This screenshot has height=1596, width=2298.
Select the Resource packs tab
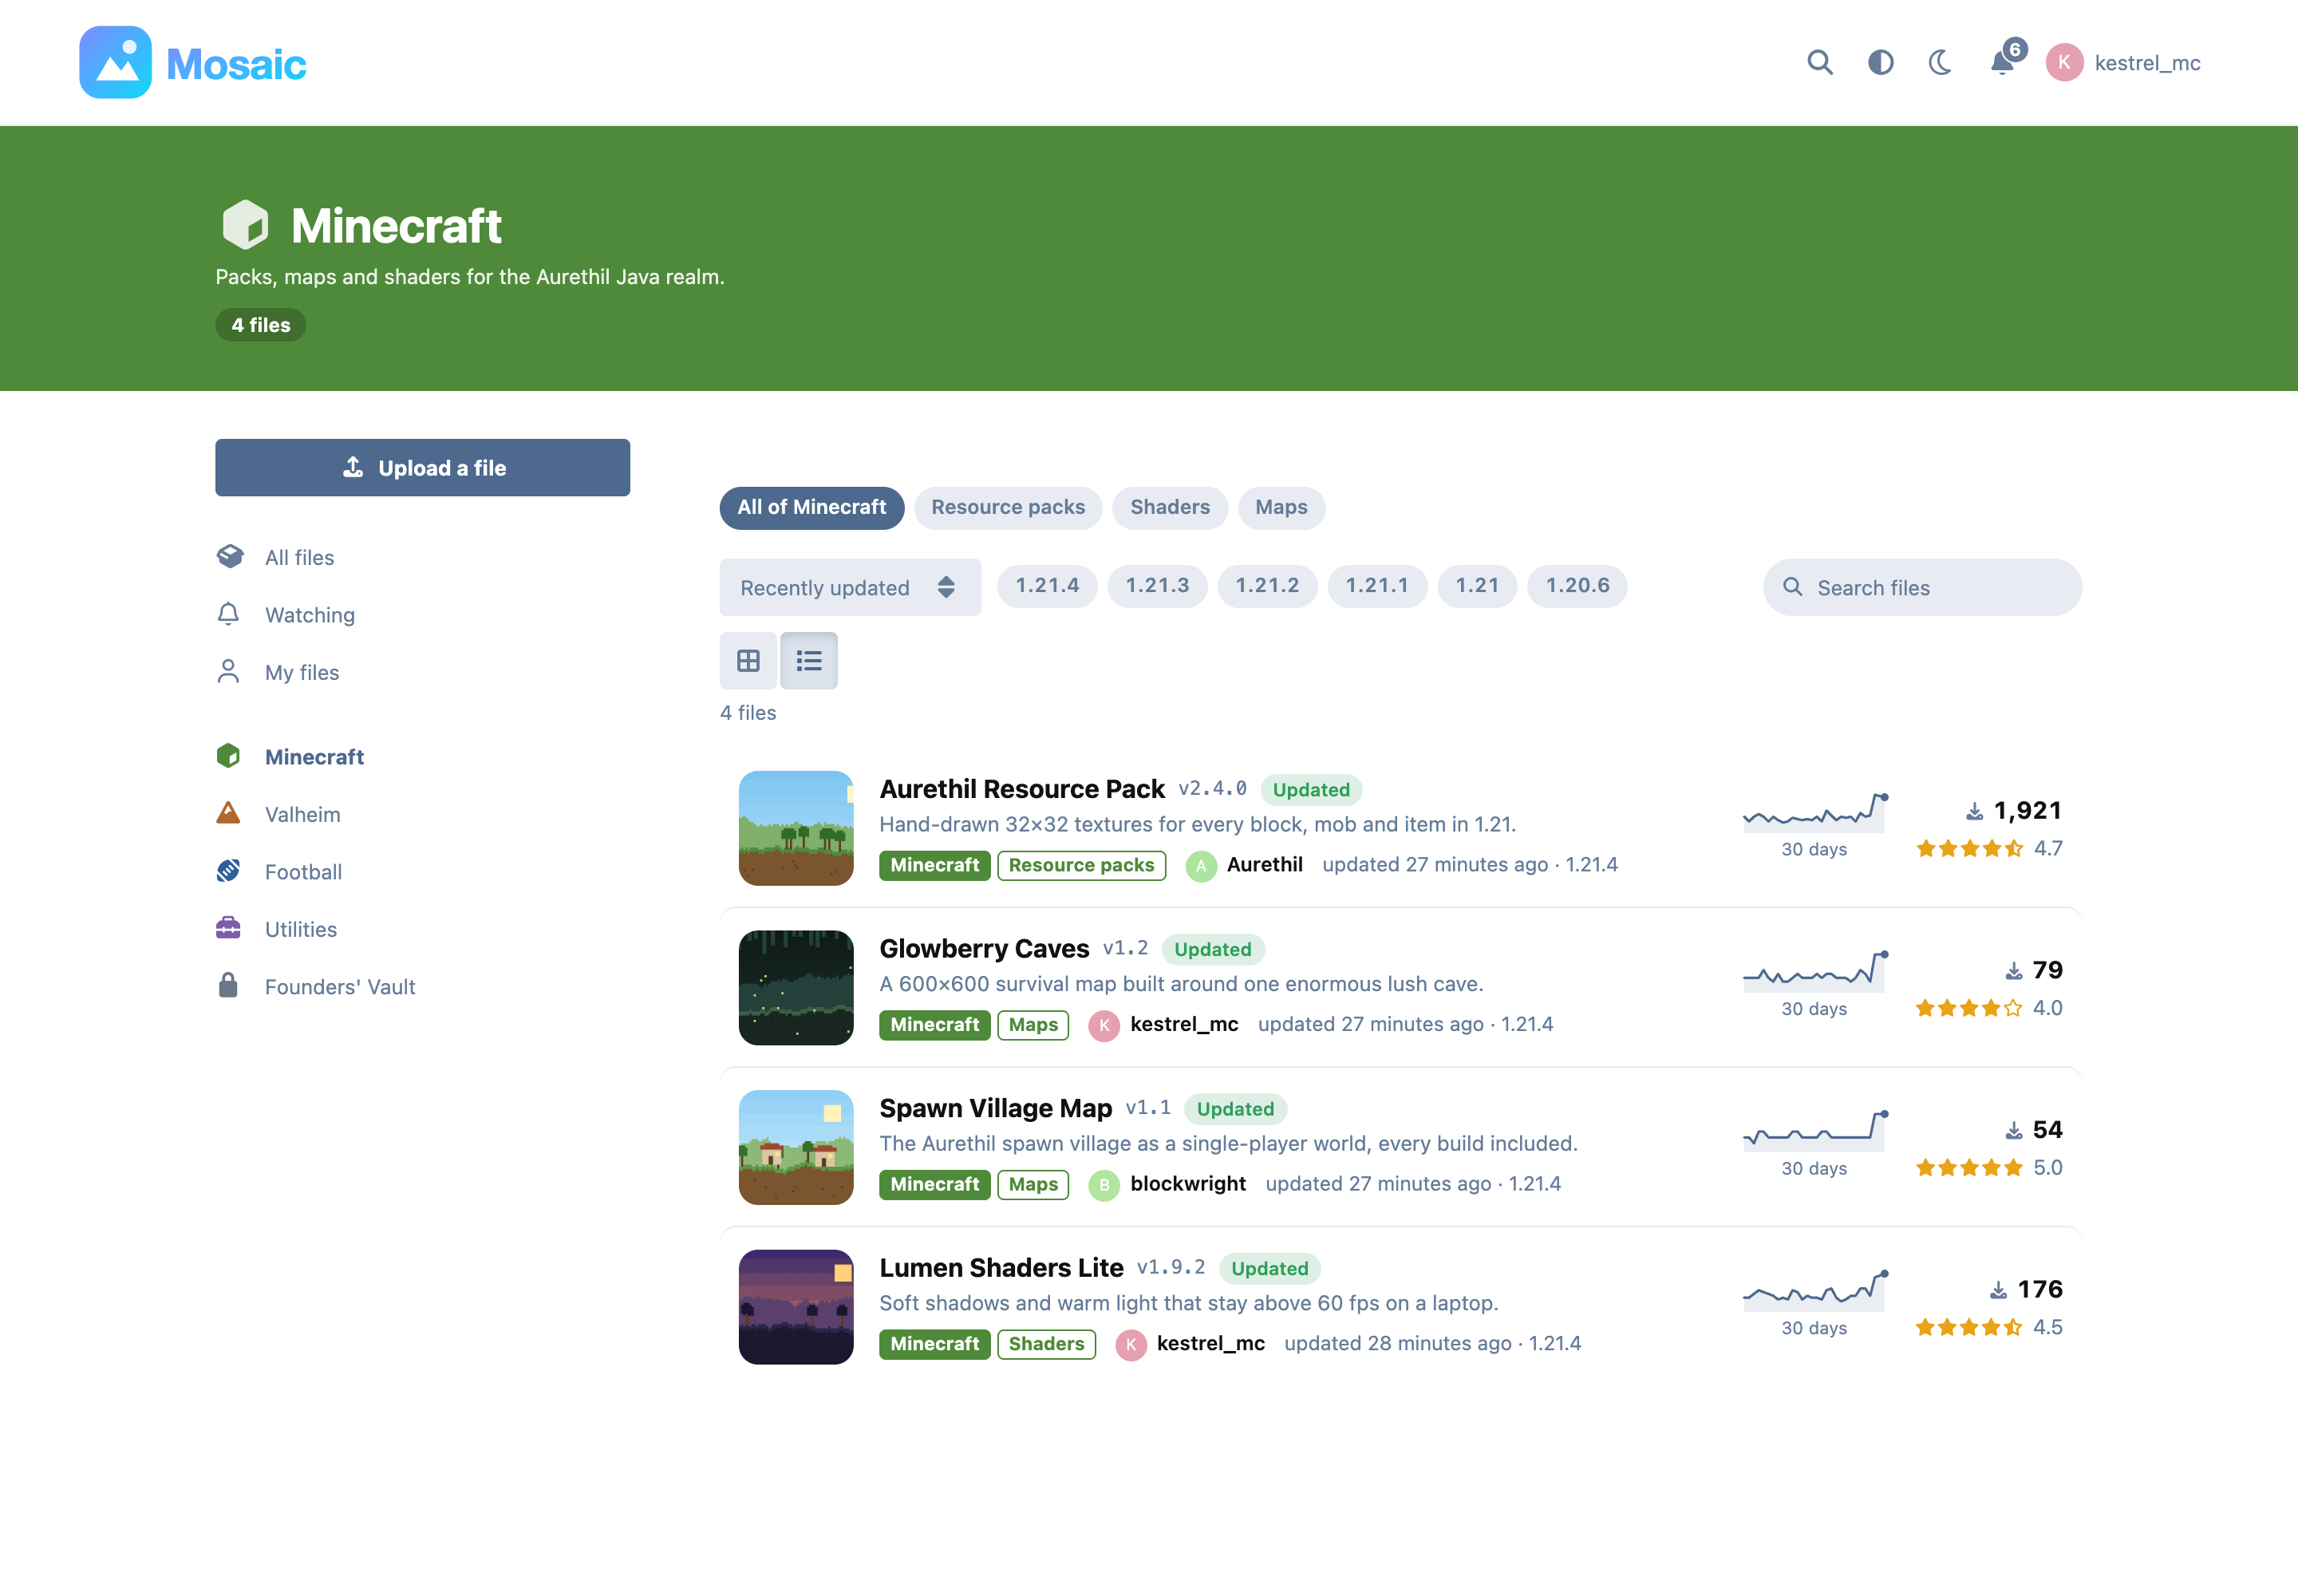click(1008, 507)
